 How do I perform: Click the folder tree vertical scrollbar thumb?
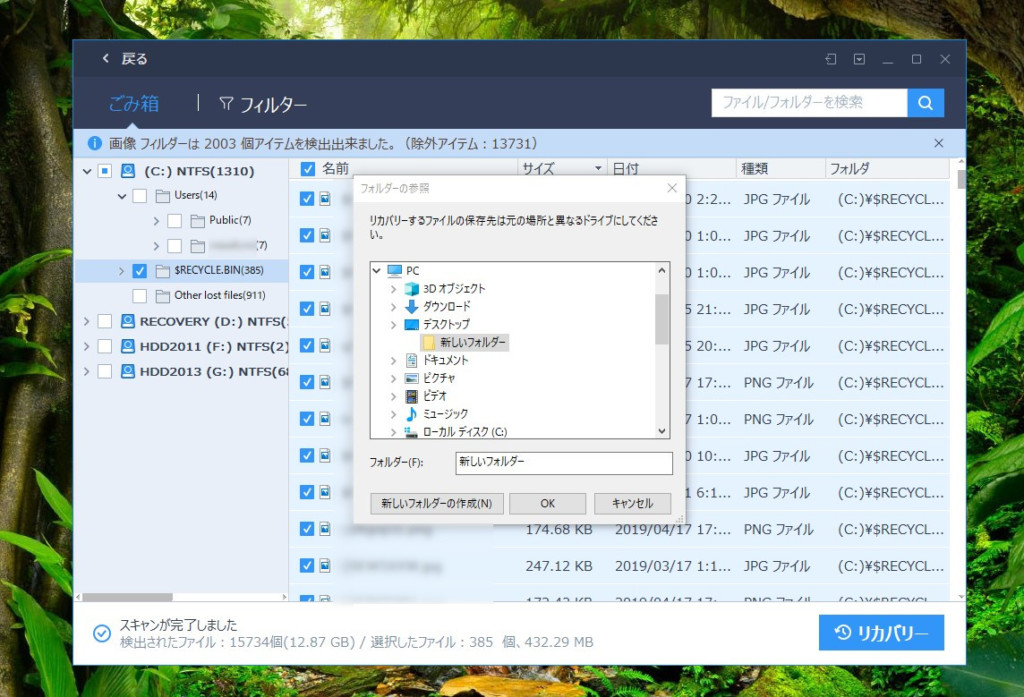pos(662,319)
